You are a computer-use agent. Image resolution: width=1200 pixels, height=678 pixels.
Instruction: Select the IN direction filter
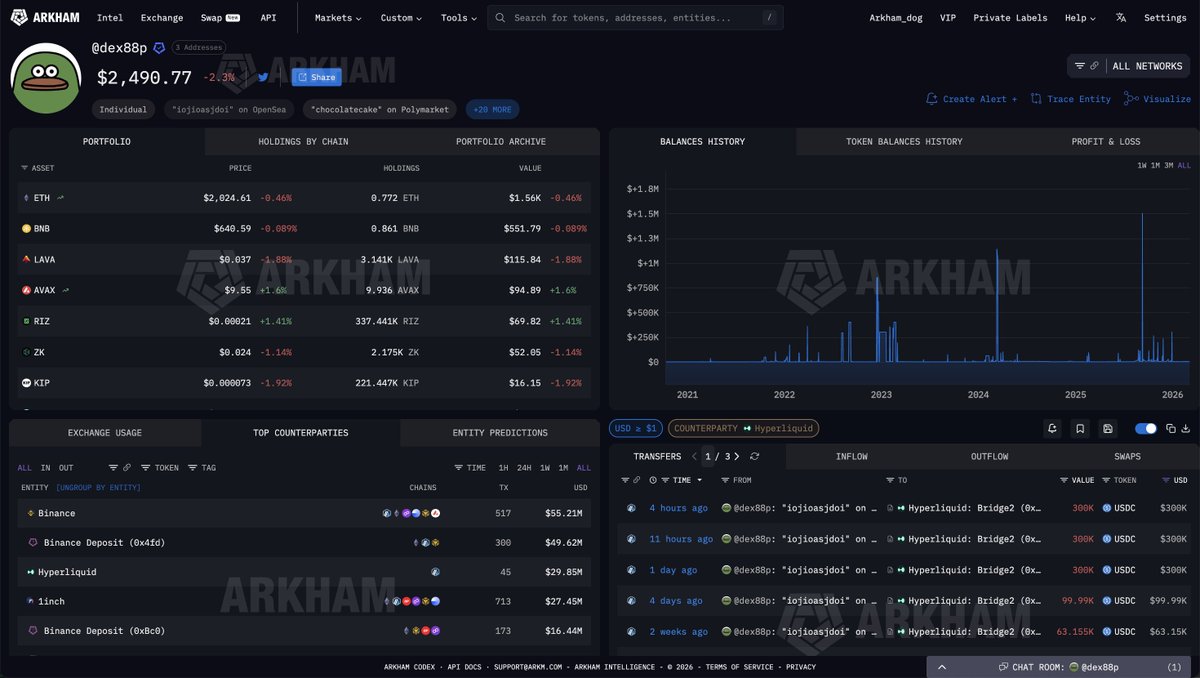pyautogui.click(x=45, y=467)
